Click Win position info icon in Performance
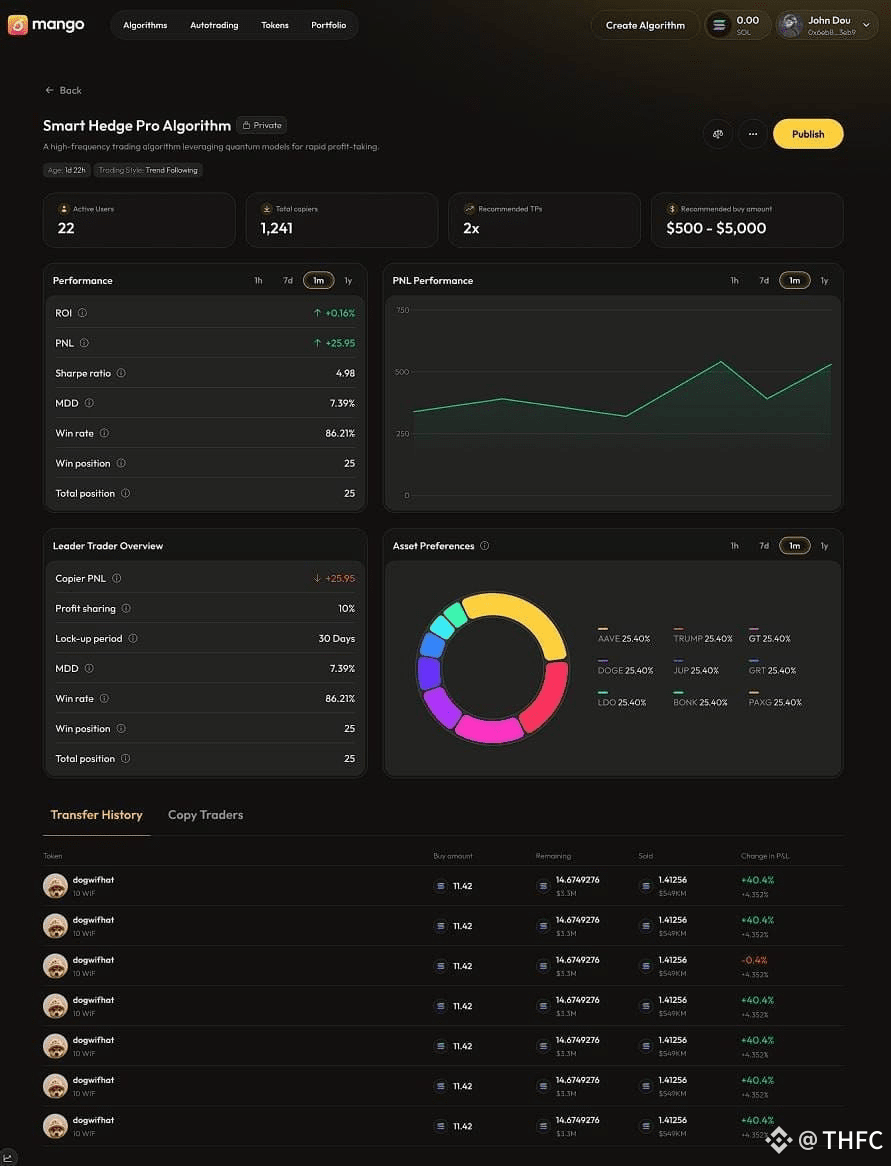Screen dimensions: 891x1166 (121, 463)
